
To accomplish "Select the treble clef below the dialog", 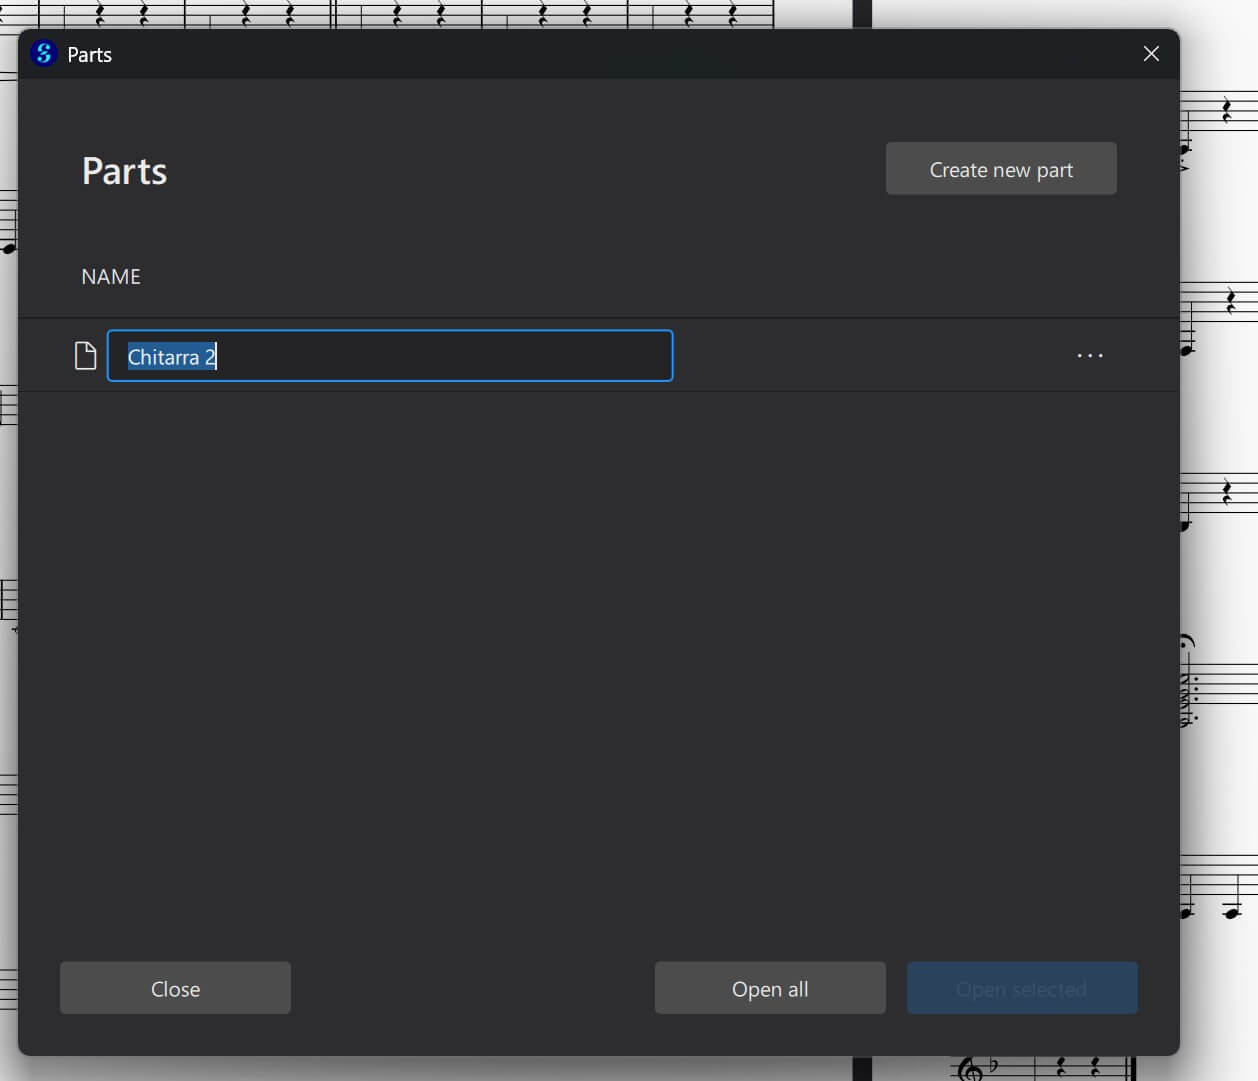I will click(x=968, y=1070).
